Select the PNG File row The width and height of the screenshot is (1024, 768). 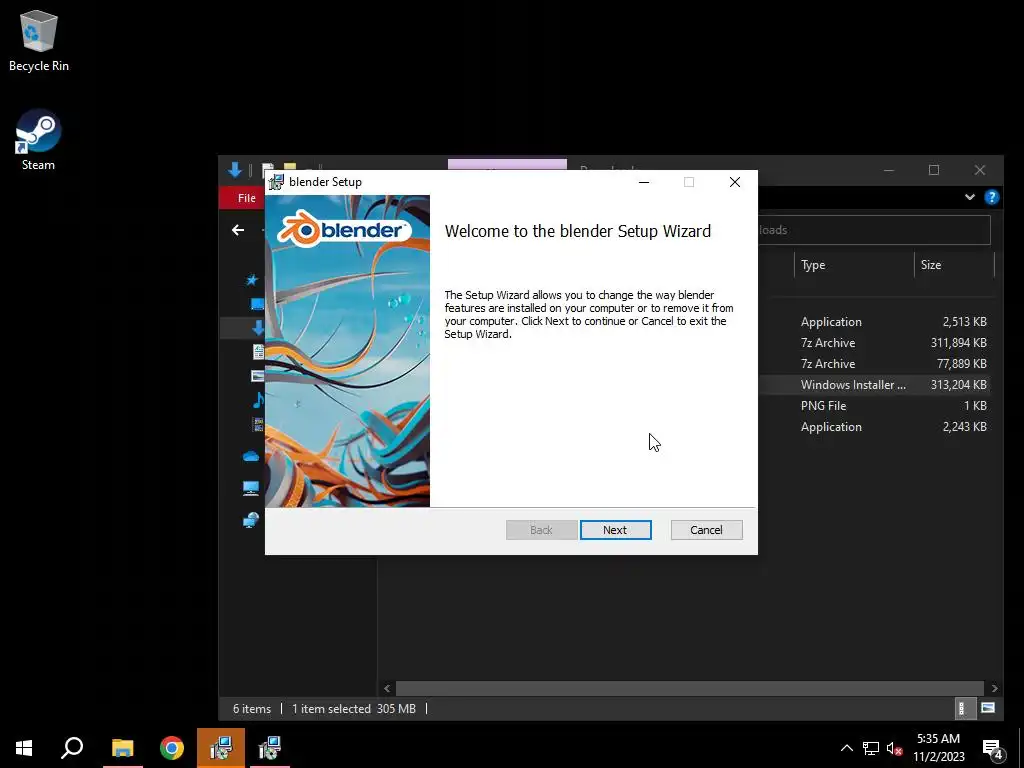874,406
